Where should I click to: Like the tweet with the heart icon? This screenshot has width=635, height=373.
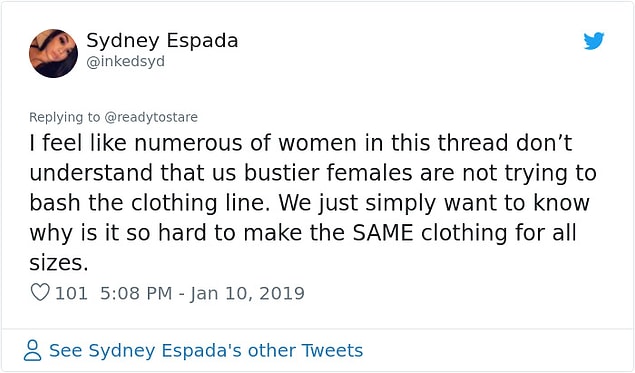[x=40, y=292]
